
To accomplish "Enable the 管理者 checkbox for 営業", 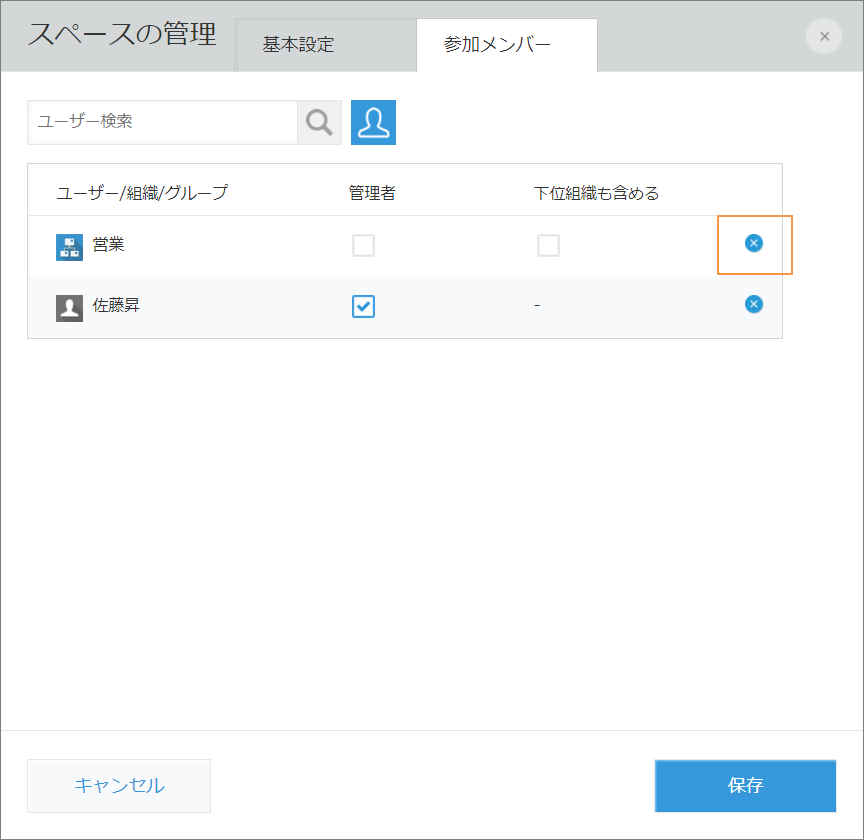I will coord(363,244).
